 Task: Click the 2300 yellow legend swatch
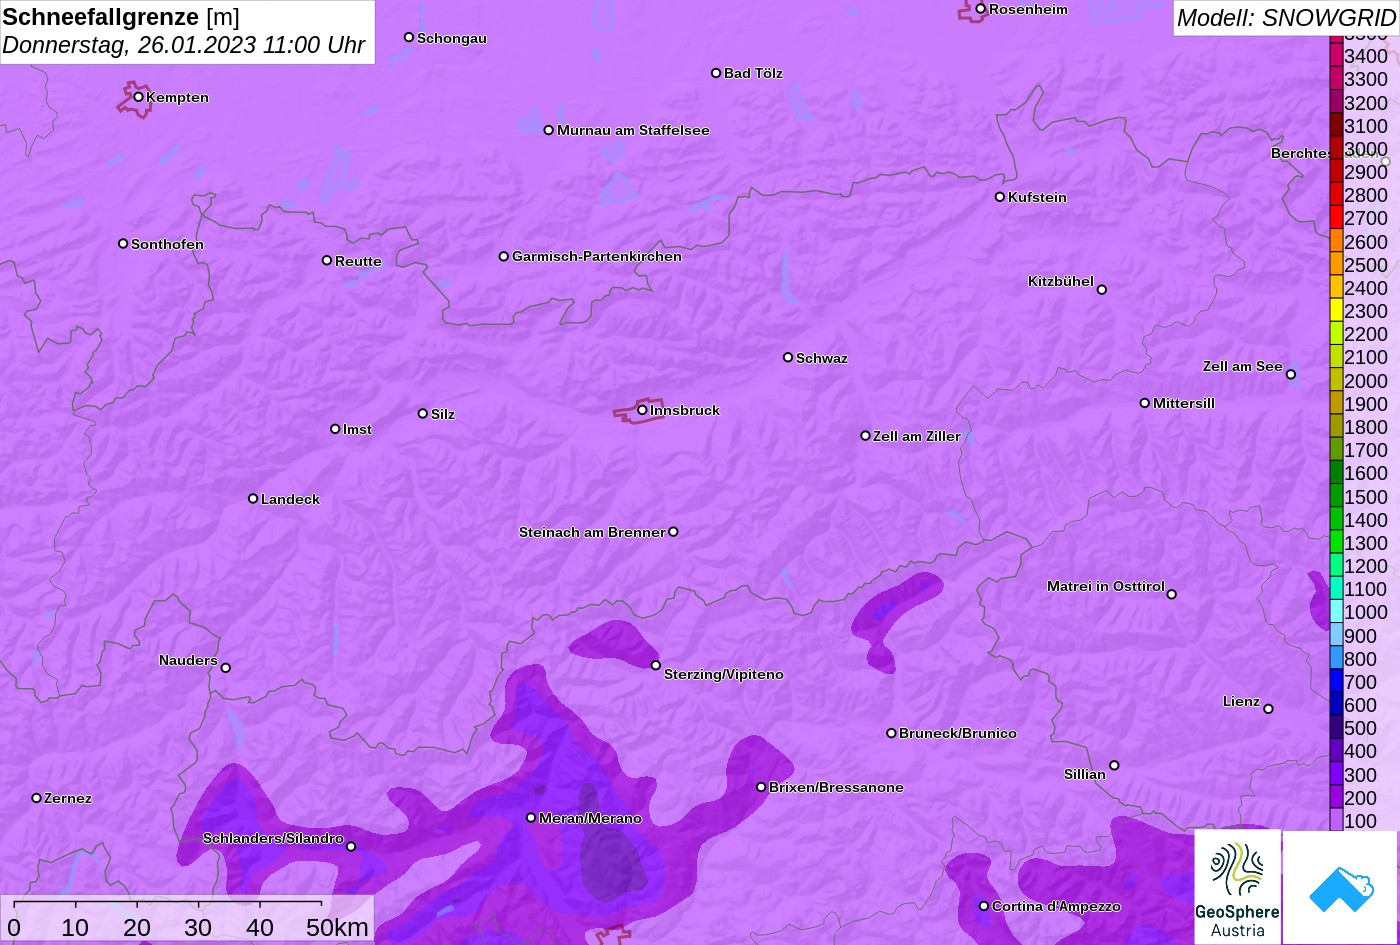tap(1336, 311)
